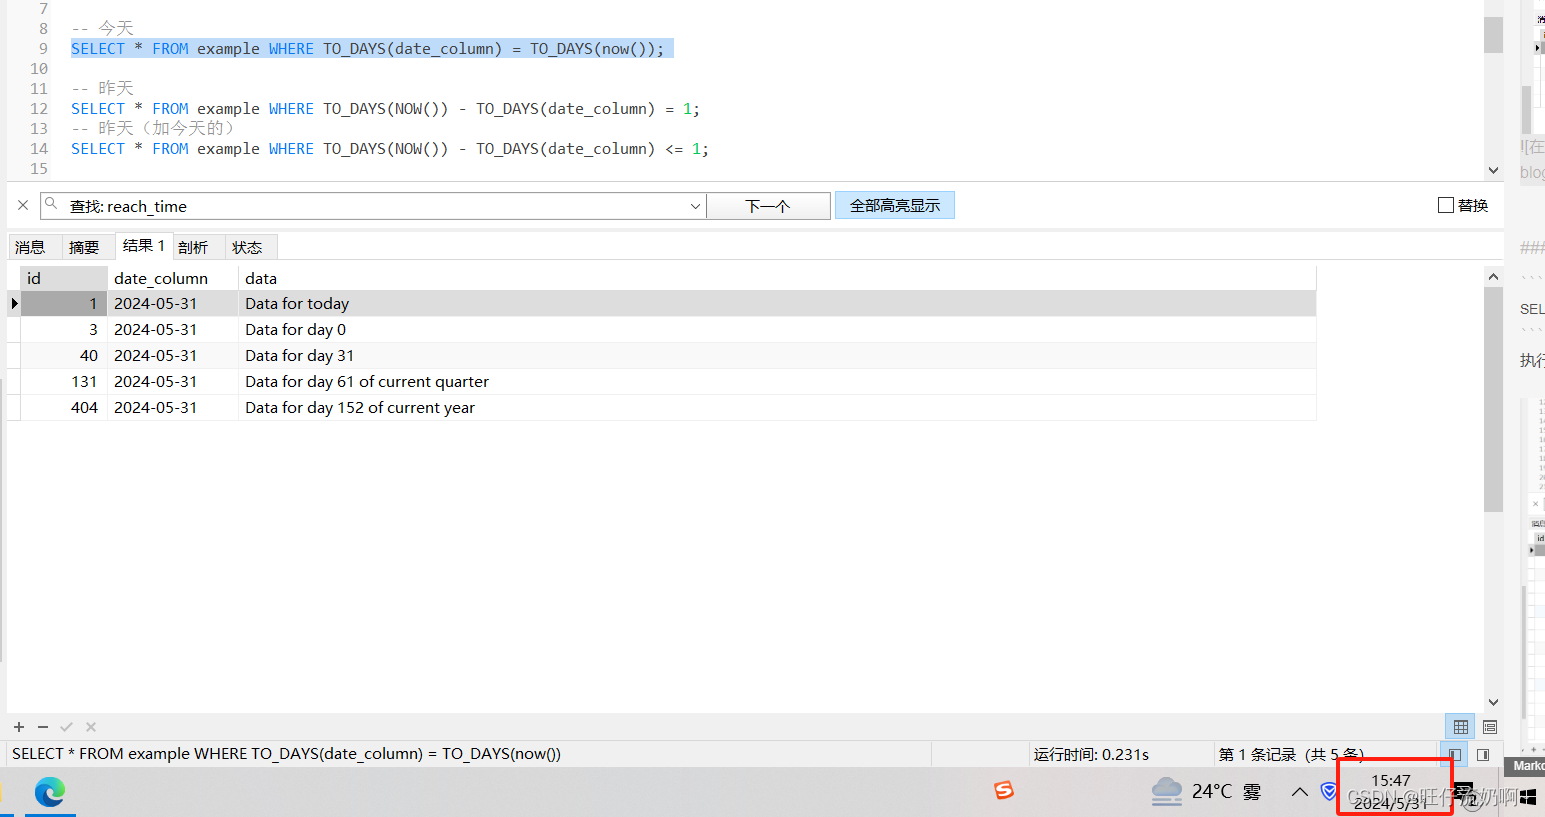The image size is (1545, 817).
Task: Click the Sogou input method icon
Action: [x=1004, y=791]
